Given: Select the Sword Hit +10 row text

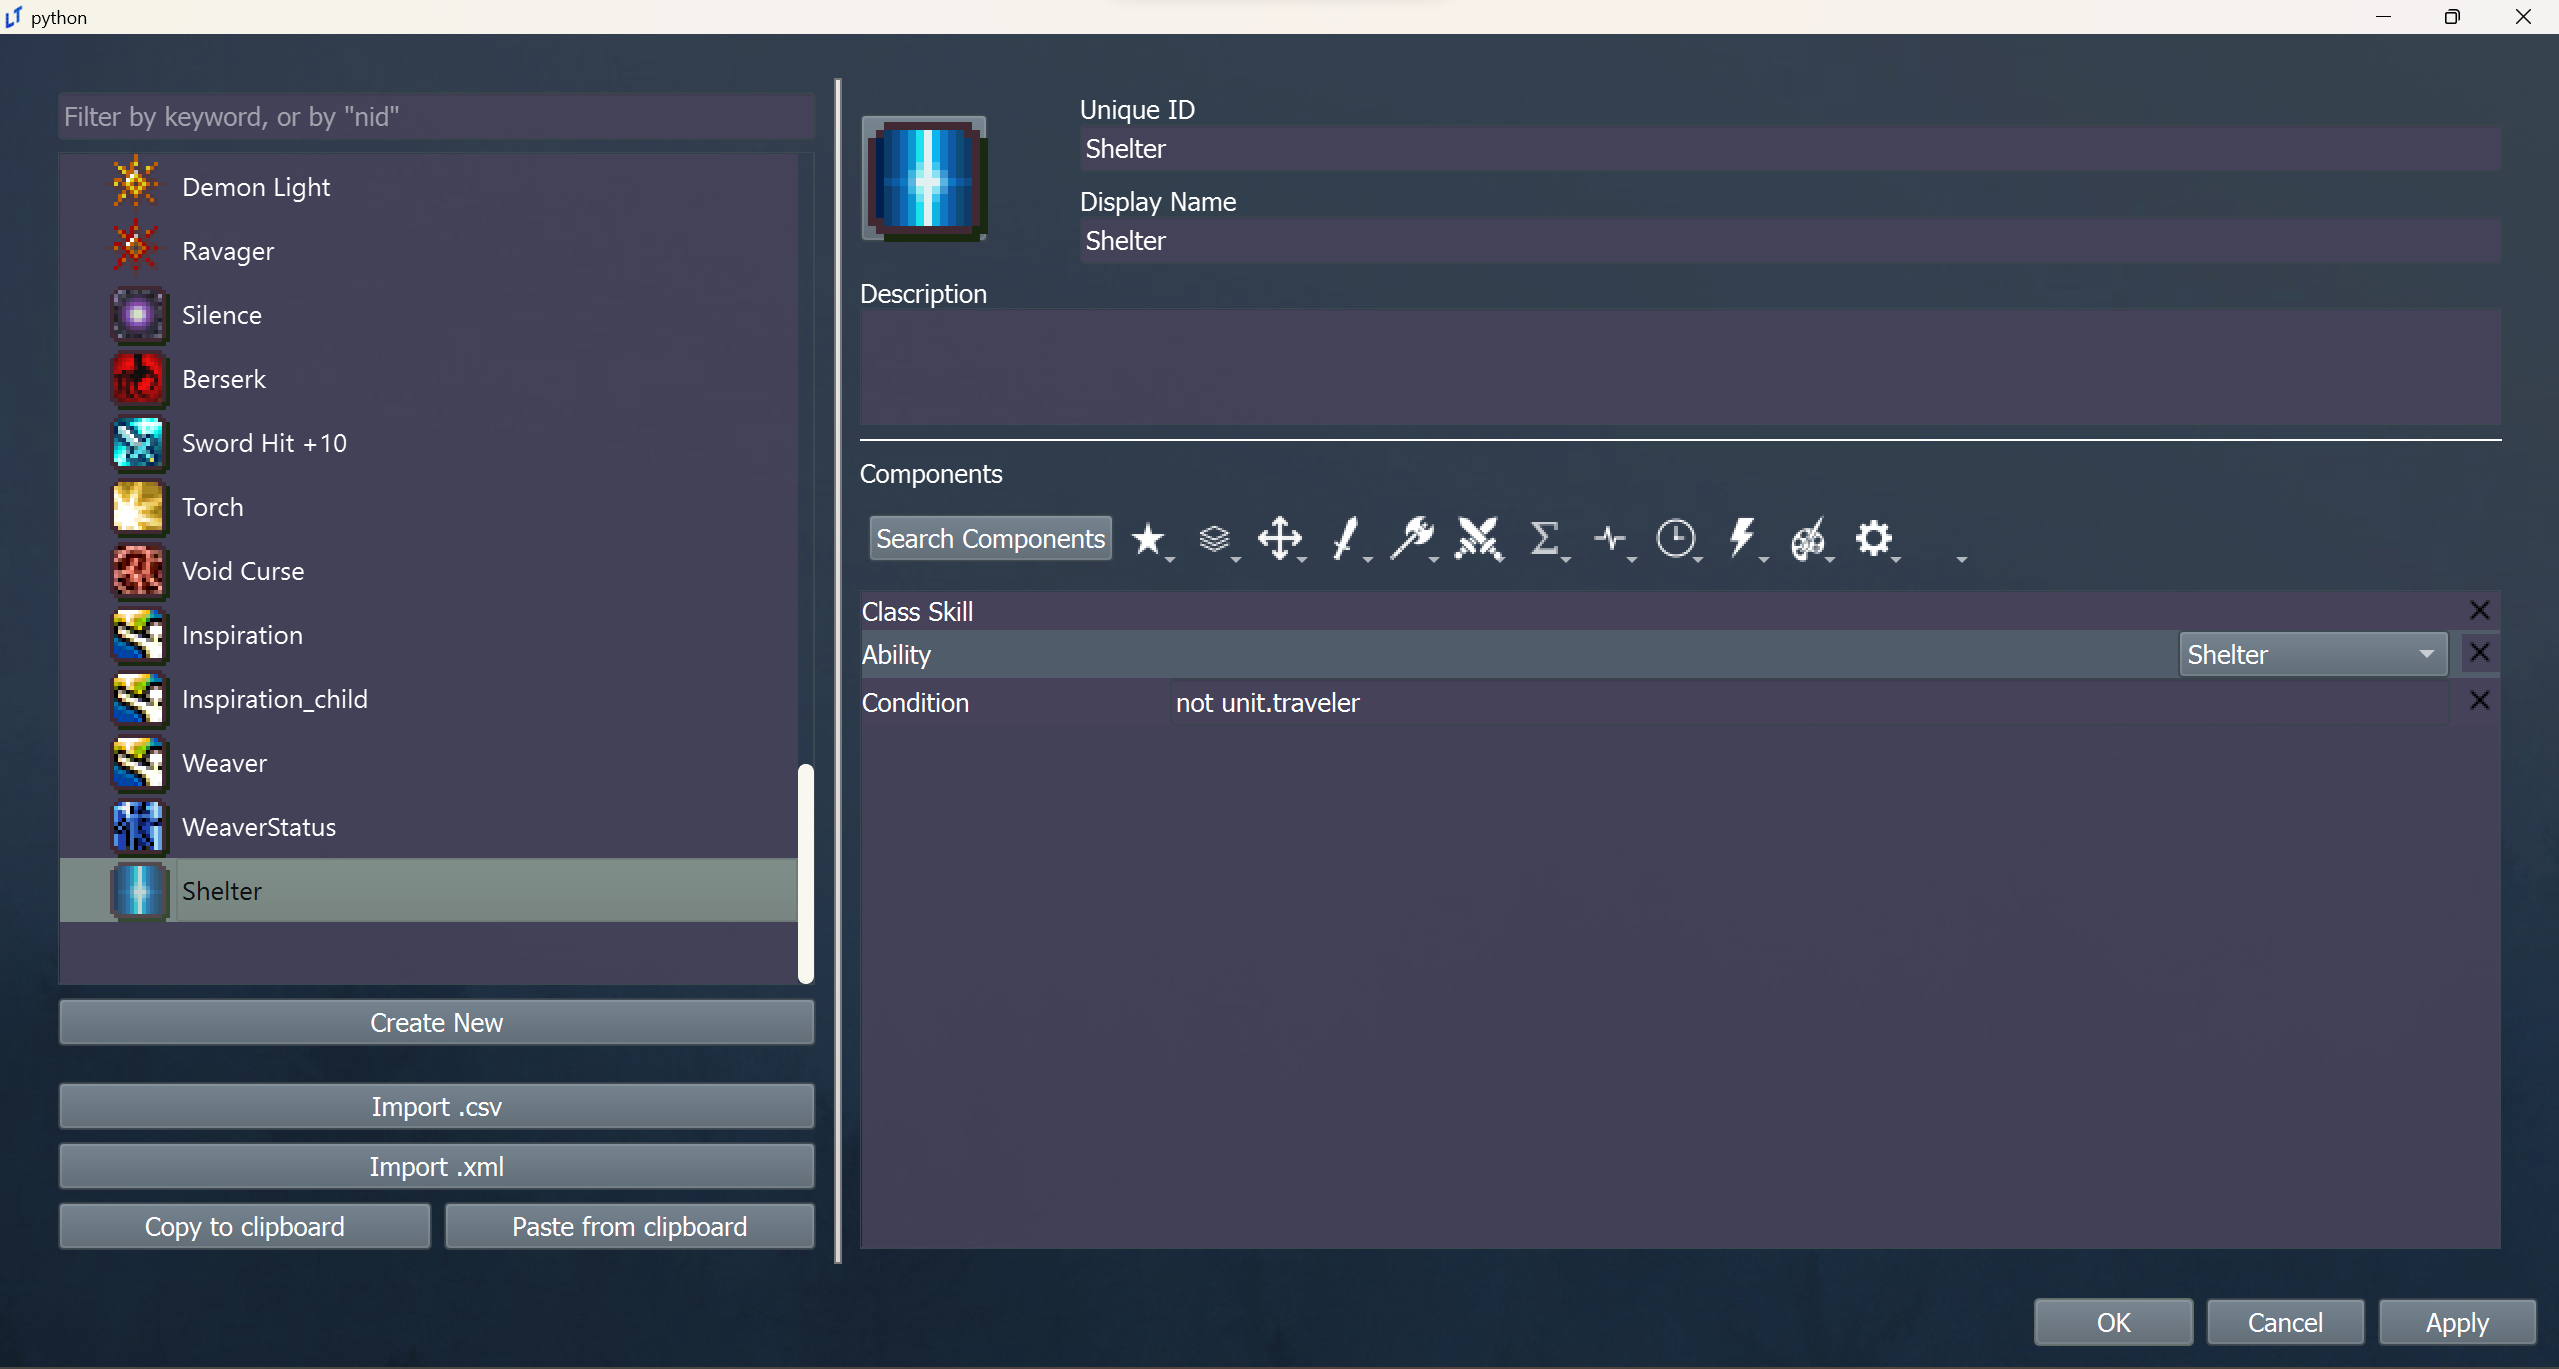Looking at the screenshot, I should [x=264, y=443].
